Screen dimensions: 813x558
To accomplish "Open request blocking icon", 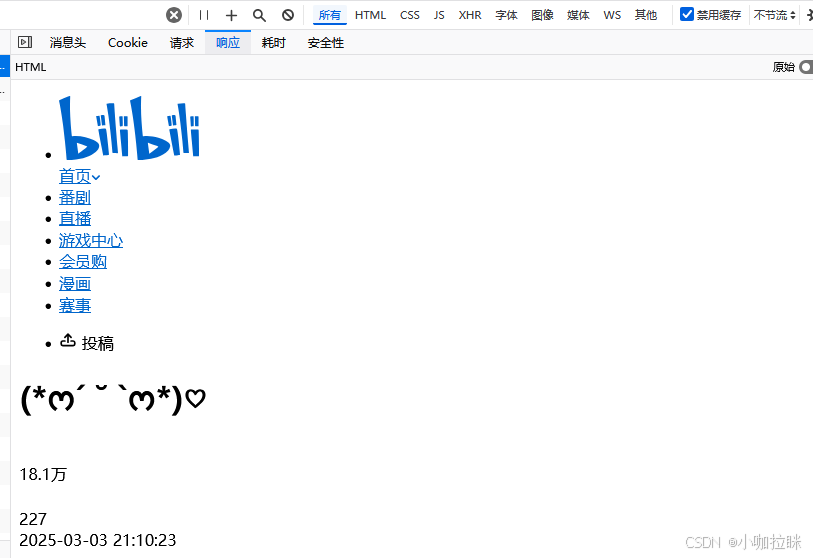I will point(288,15).
